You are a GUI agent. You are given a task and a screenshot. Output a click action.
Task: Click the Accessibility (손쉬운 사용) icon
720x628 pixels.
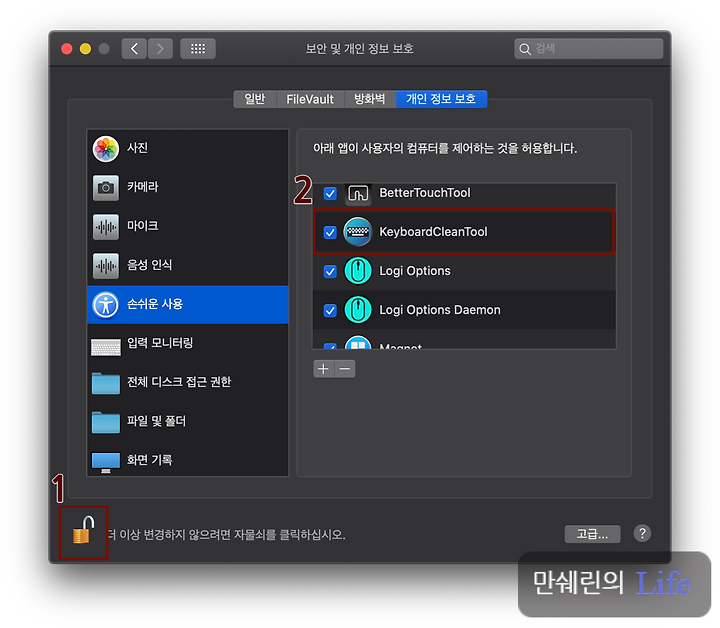106,305
